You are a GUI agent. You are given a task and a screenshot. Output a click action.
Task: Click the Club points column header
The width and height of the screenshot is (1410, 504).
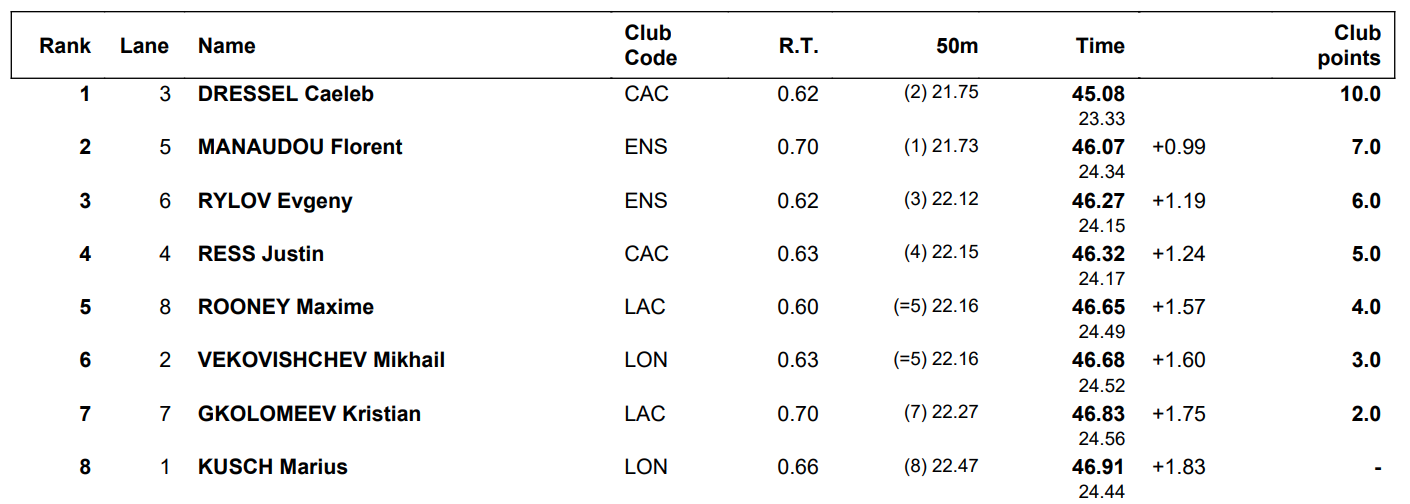click(x=1349, y=46)
